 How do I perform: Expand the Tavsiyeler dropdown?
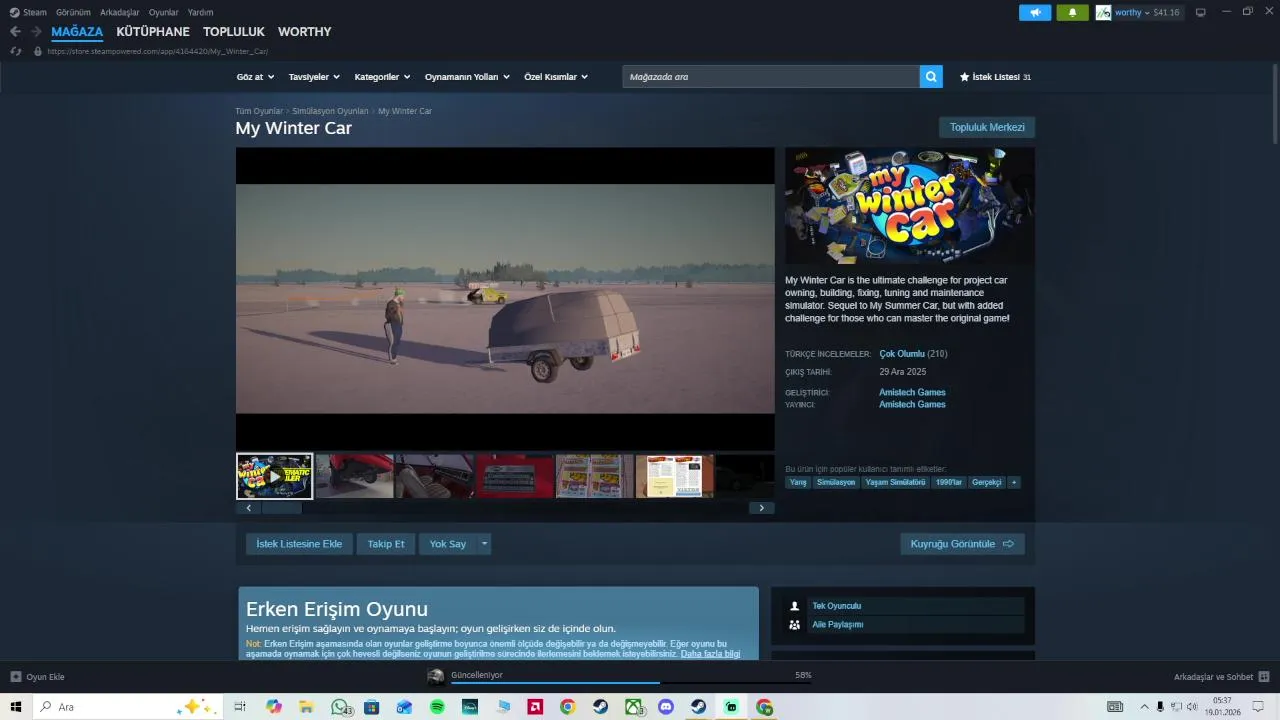tap(314, 77)
